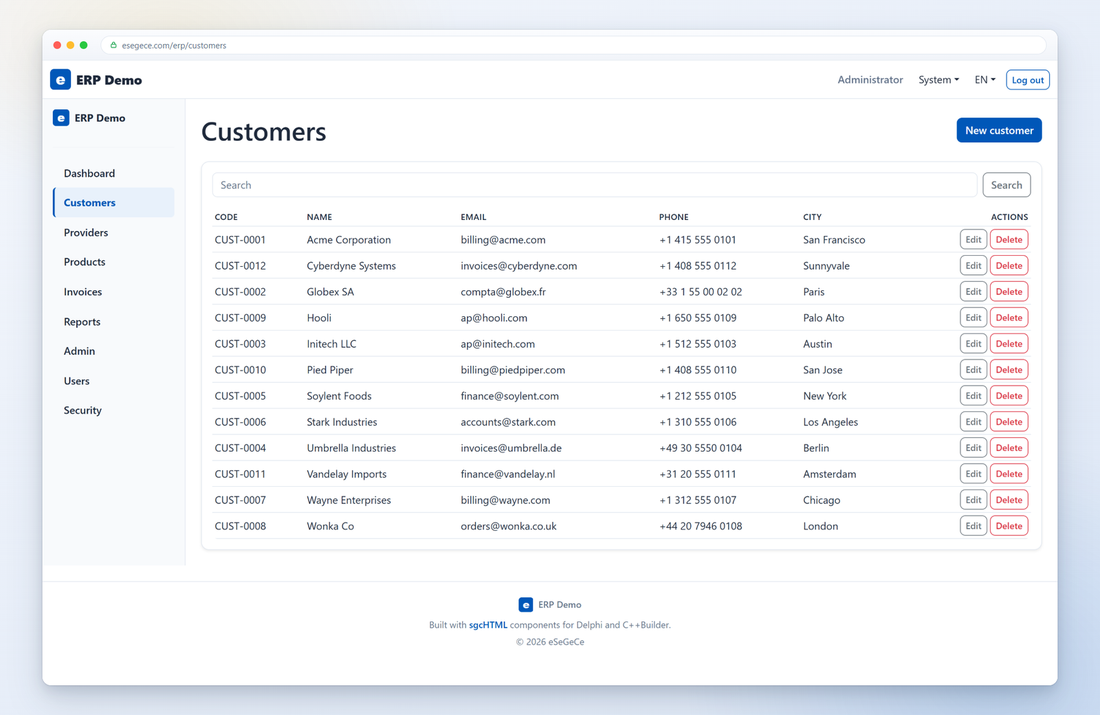Edit the Soylent Foods row
Image resolution: width=1100 pixels, height=715 pixels.
[x=973, y=395]
